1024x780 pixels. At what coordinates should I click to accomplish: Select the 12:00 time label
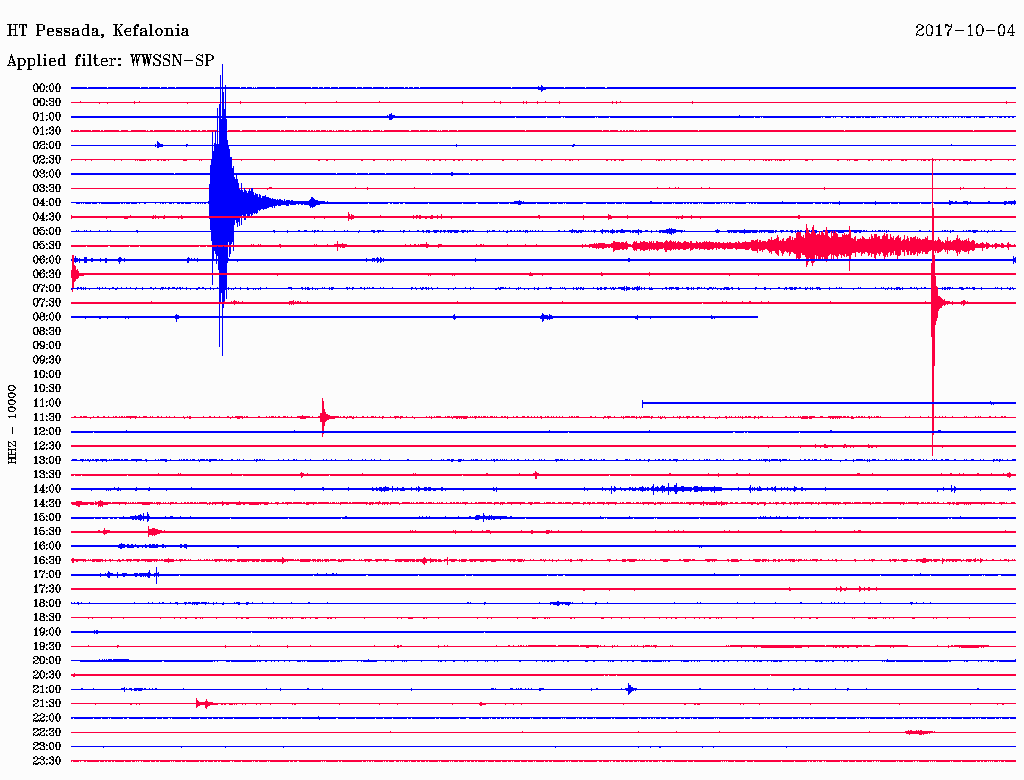point(47,432)
